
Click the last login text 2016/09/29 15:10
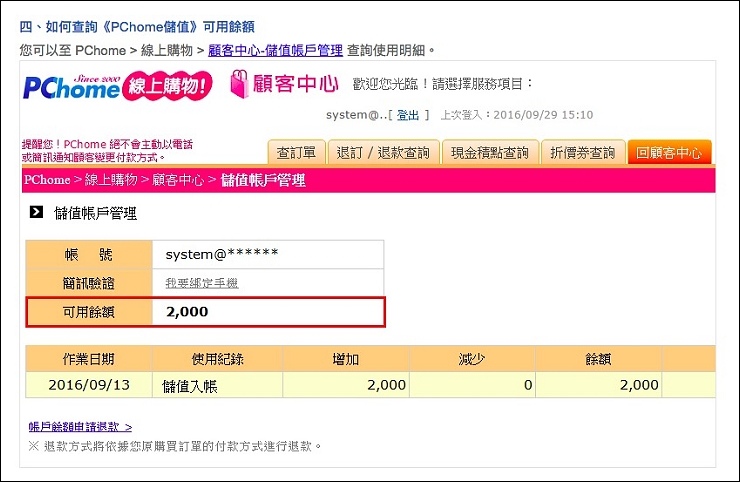coord(543,115)
